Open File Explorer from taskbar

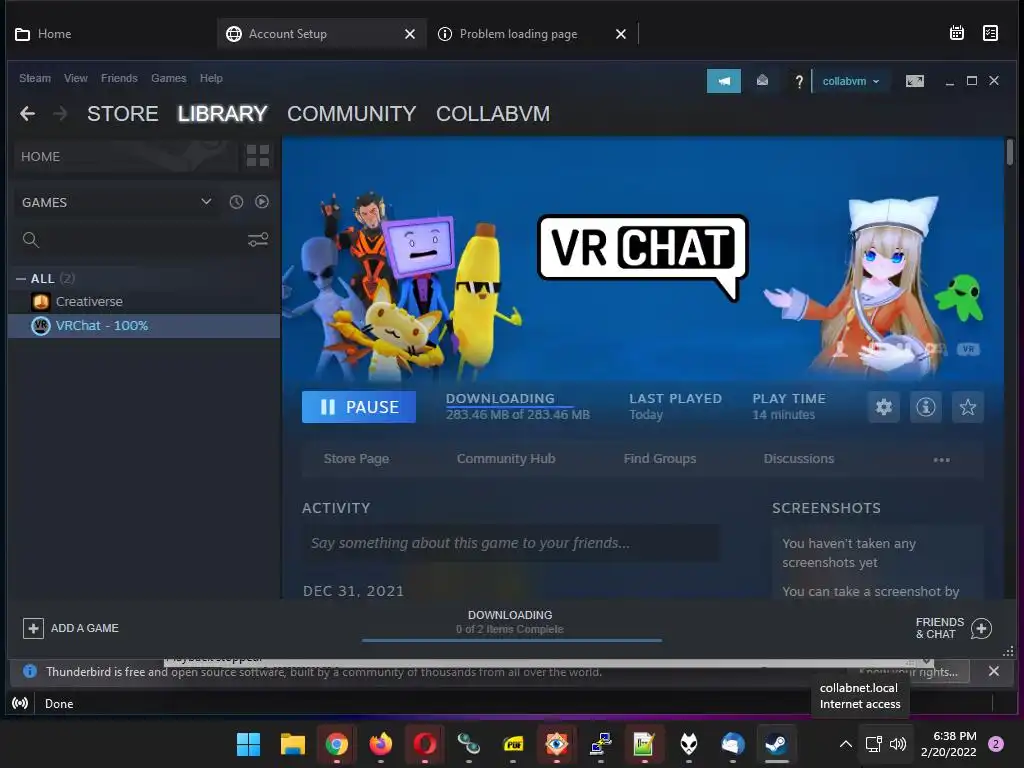click(293, 744)
